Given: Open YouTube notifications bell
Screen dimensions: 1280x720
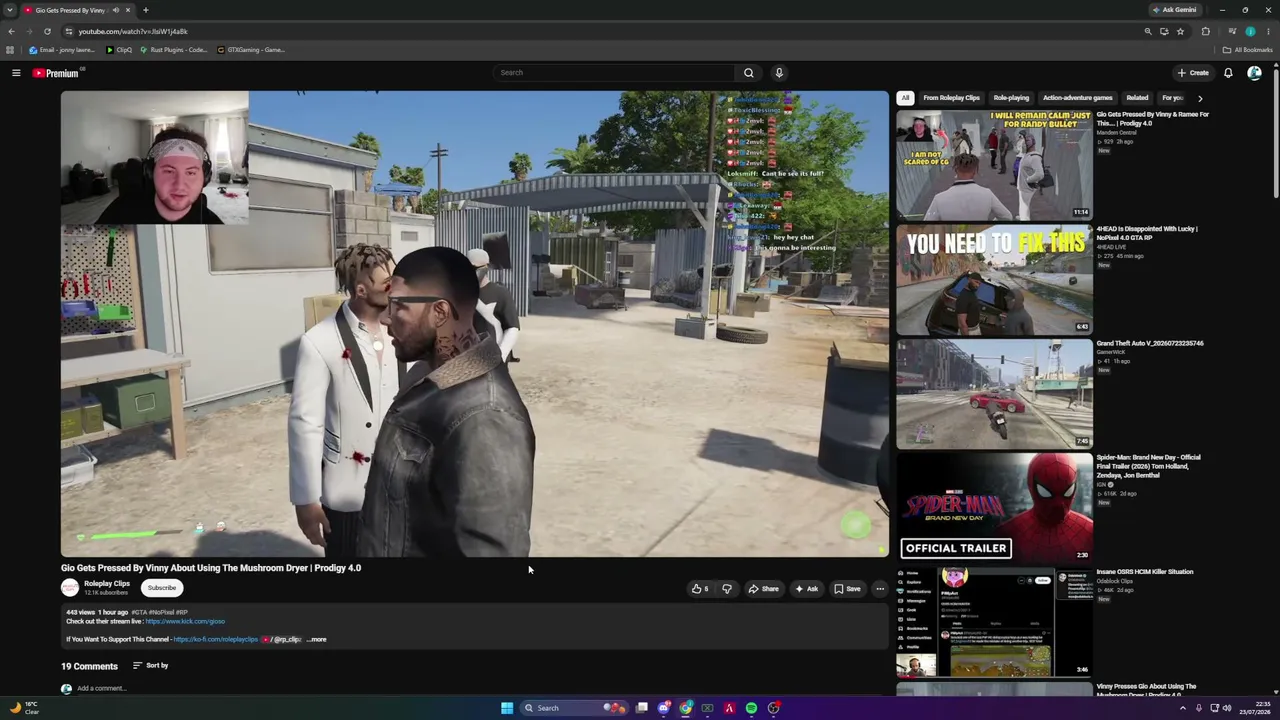Looking at the screenshot, I should point(1228,73).
